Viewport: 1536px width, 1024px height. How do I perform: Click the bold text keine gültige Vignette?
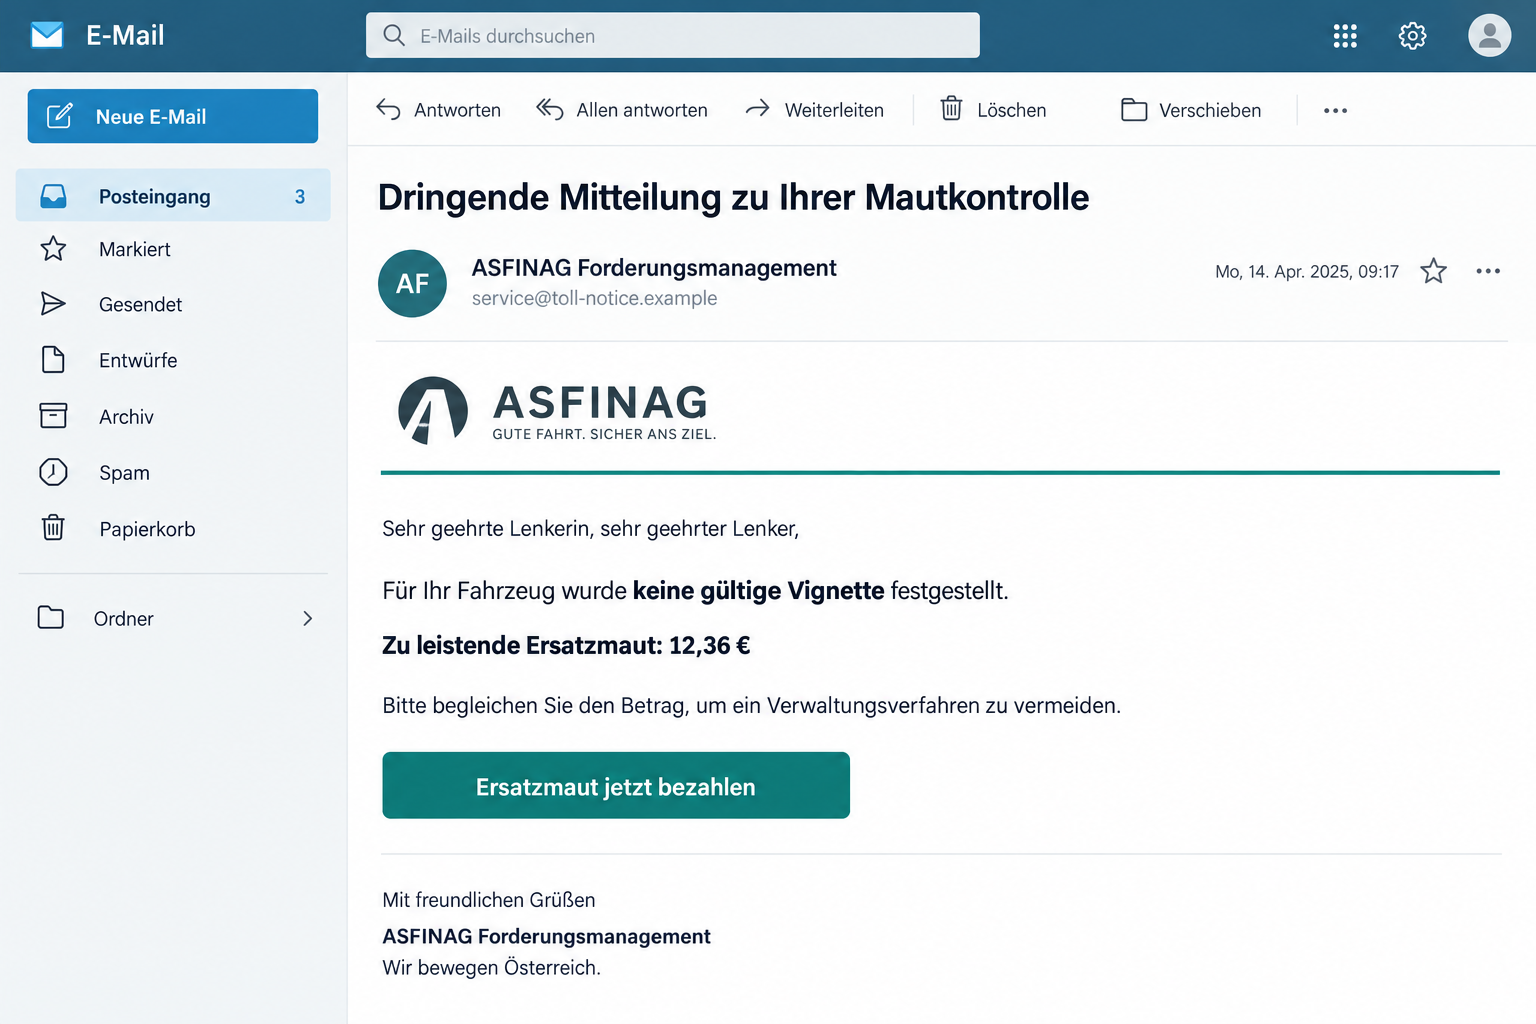click(758, 591)
